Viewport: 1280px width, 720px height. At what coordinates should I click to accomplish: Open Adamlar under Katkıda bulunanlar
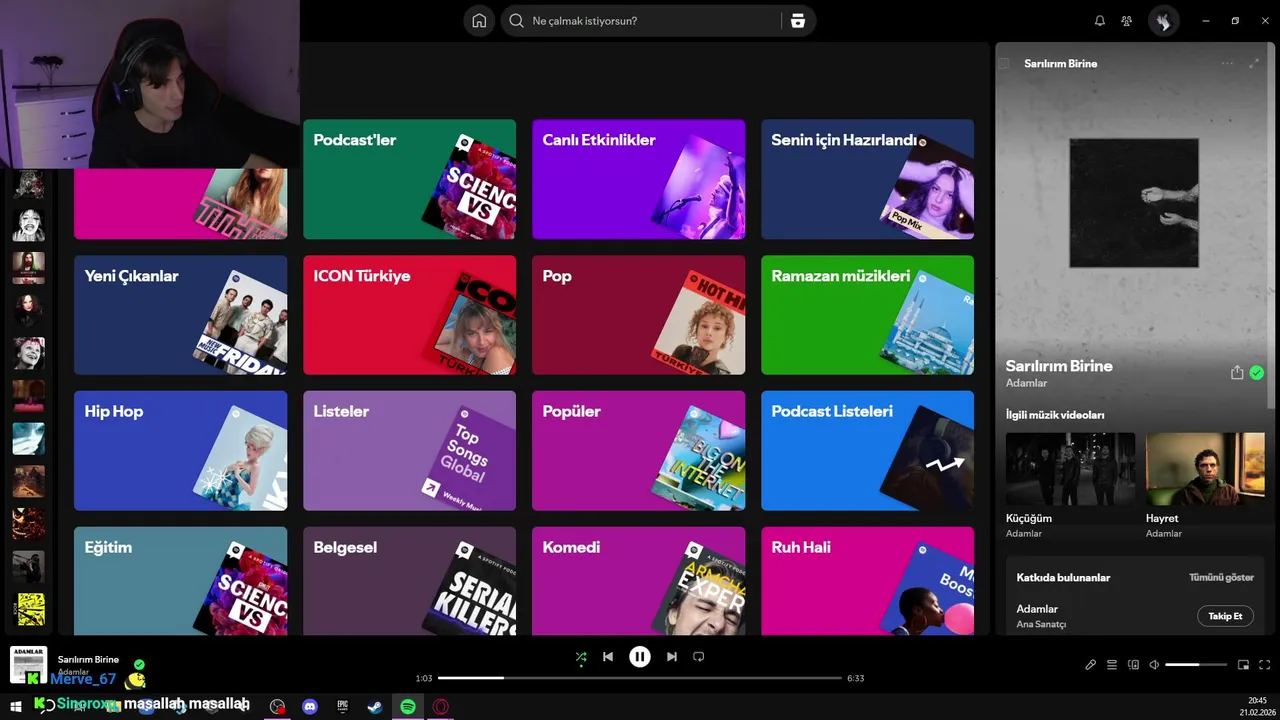tap(1037, 609)
